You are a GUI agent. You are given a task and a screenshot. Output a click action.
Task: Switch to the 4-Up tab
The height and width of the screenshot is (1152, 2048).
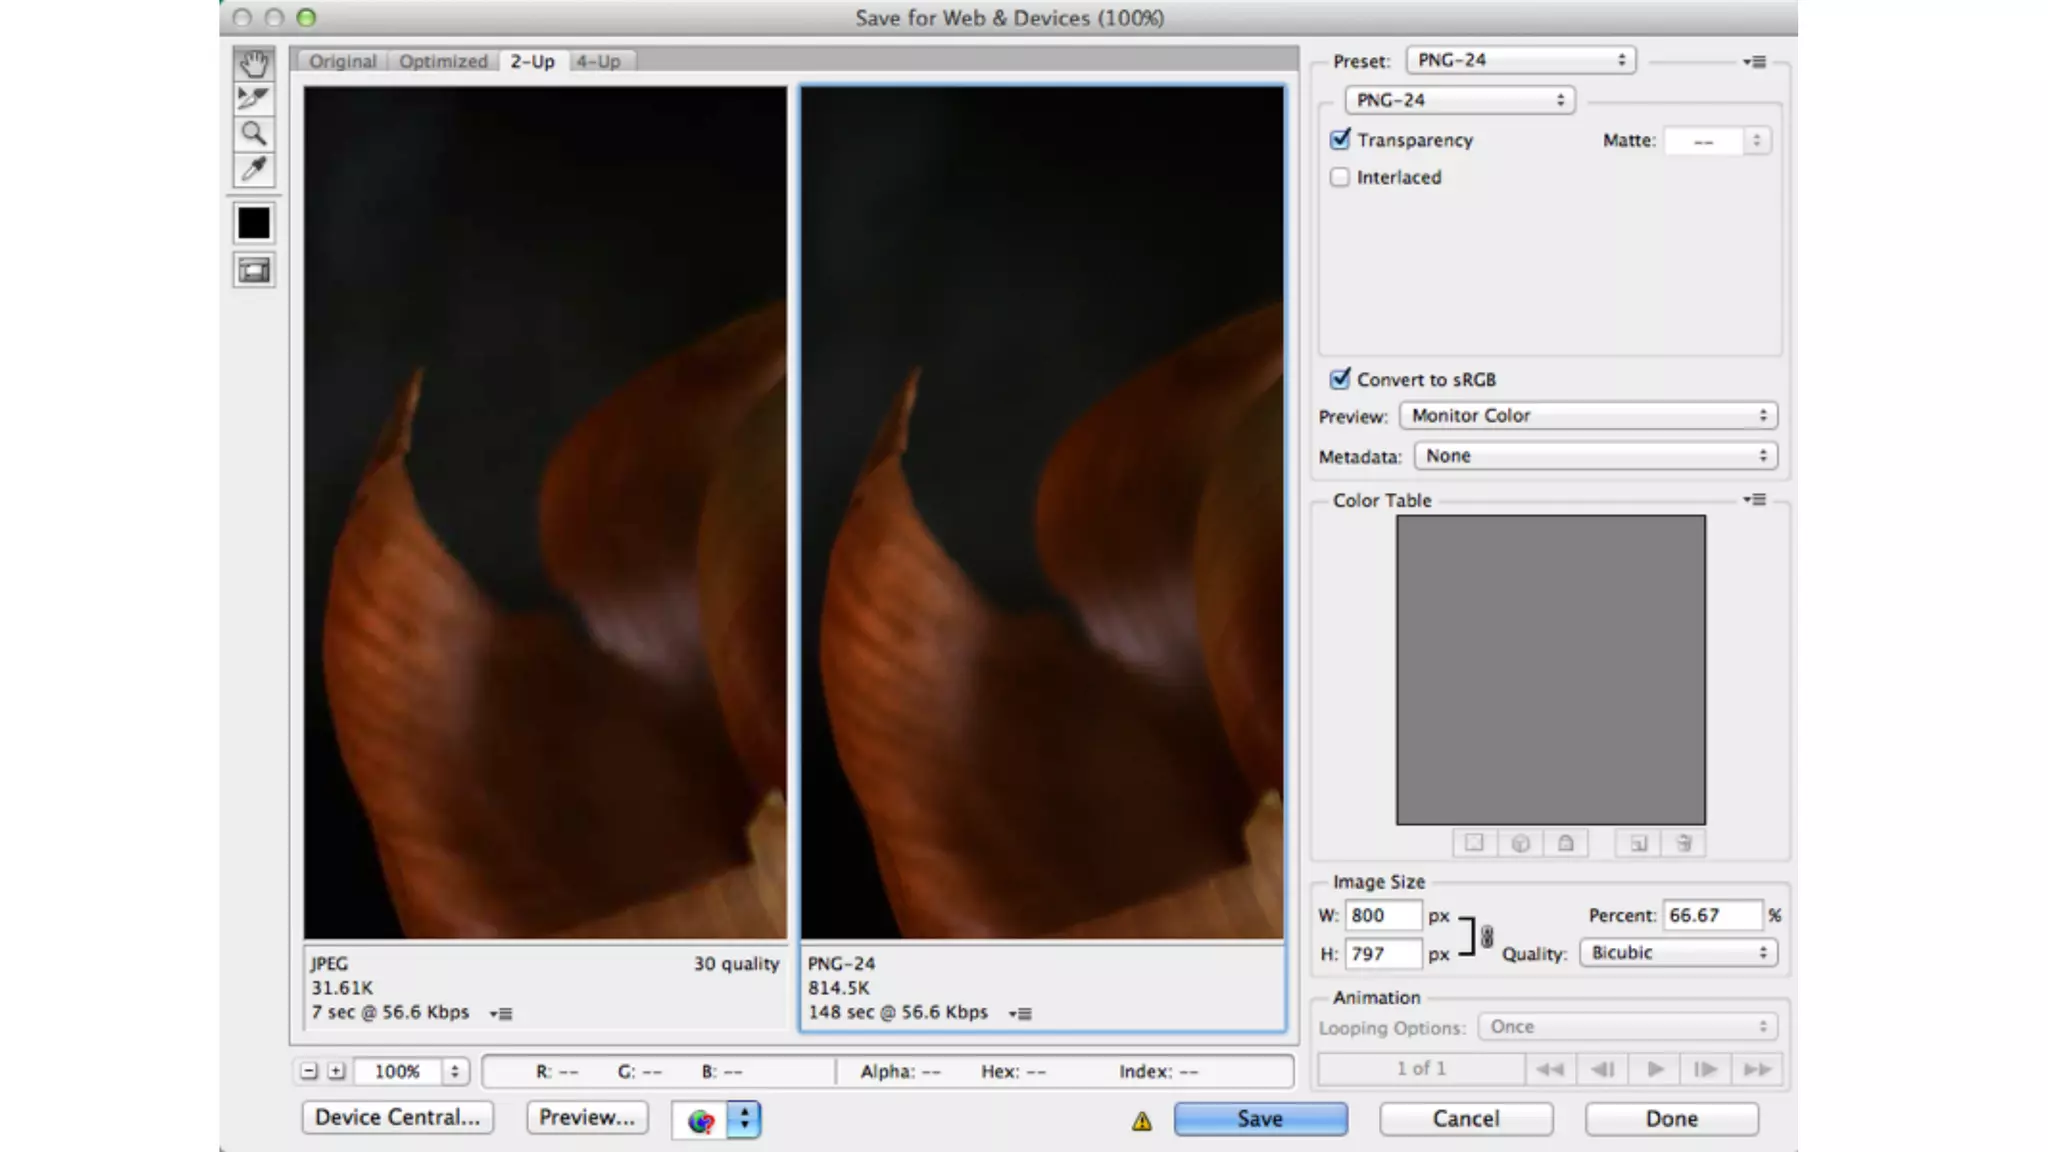click(x=598, y=61)
